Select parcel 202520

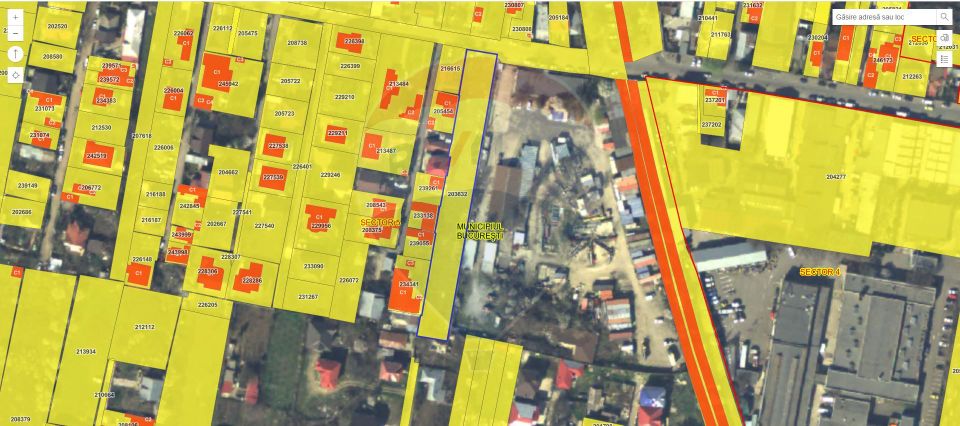coord(57,27)
